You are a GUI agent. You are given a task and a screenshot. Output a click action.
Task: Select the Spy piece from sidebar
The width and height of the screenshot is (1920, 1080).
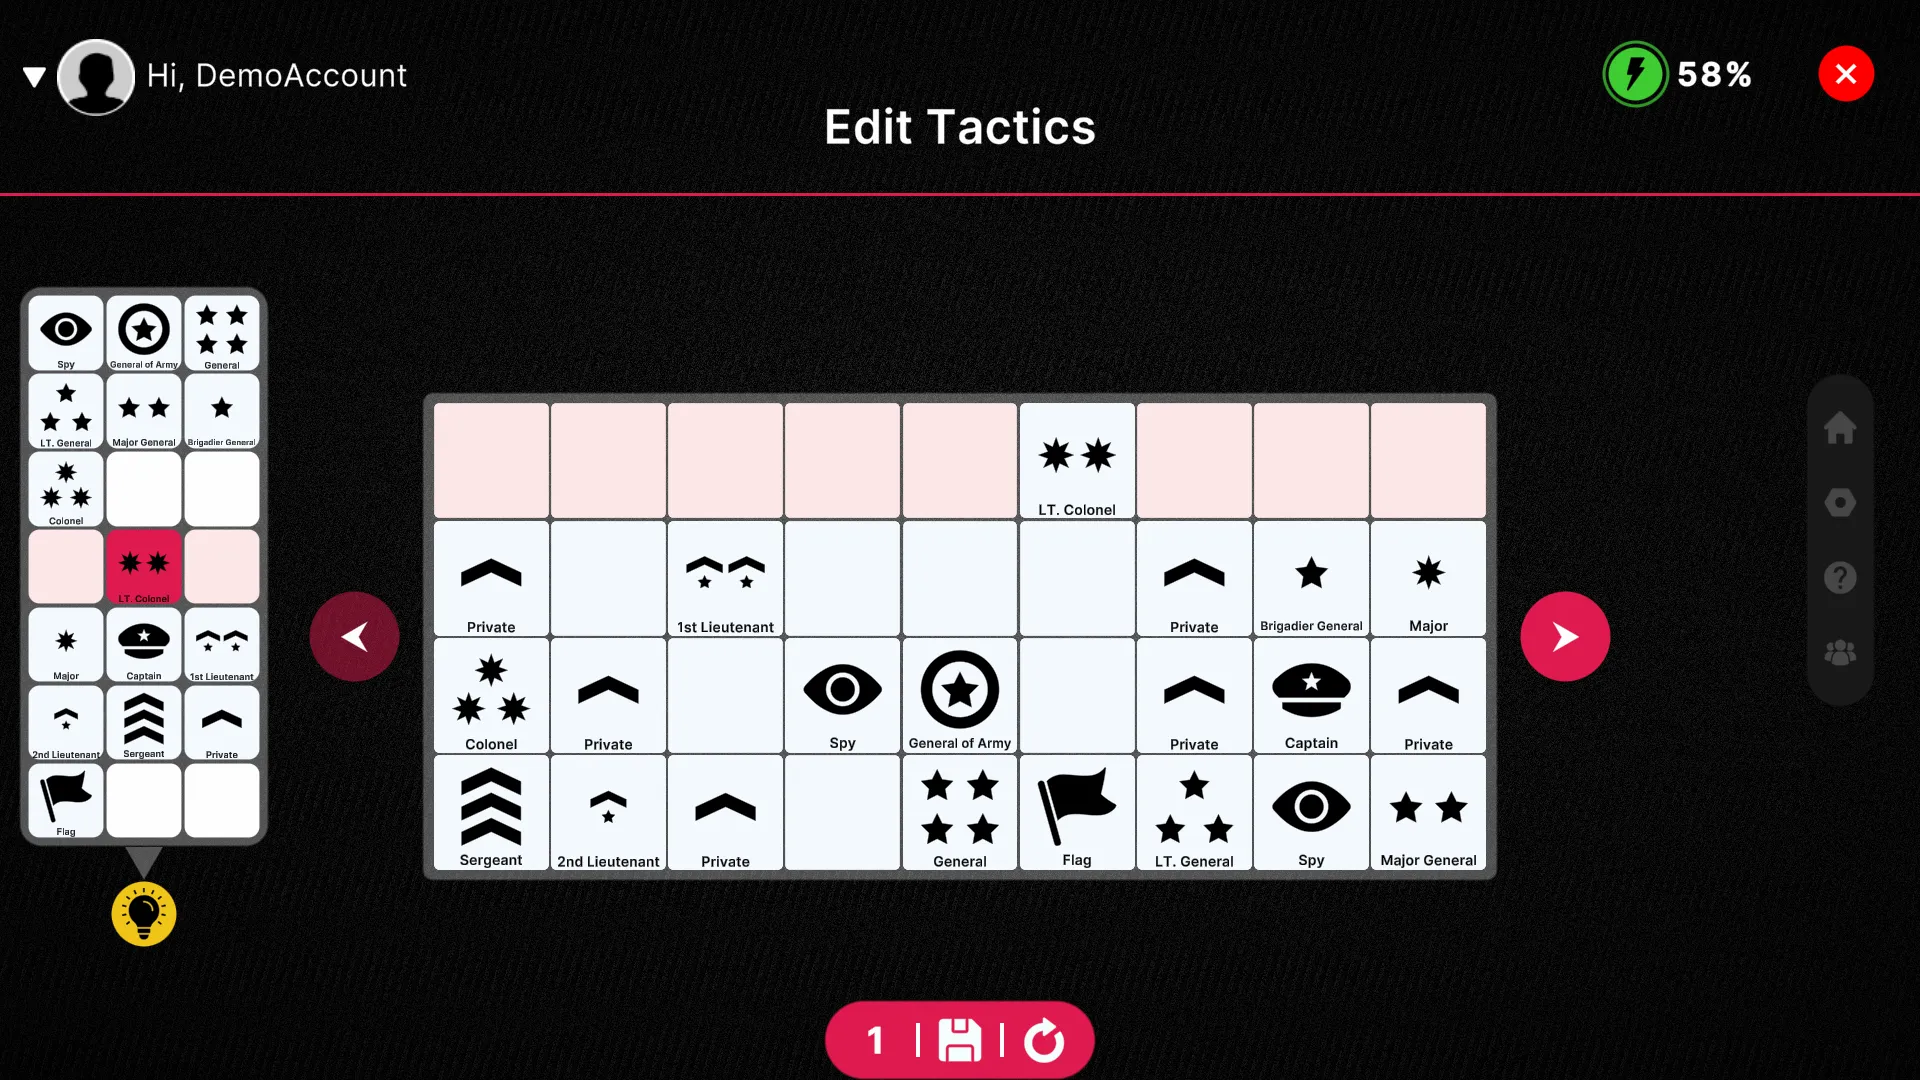[65, 331]
